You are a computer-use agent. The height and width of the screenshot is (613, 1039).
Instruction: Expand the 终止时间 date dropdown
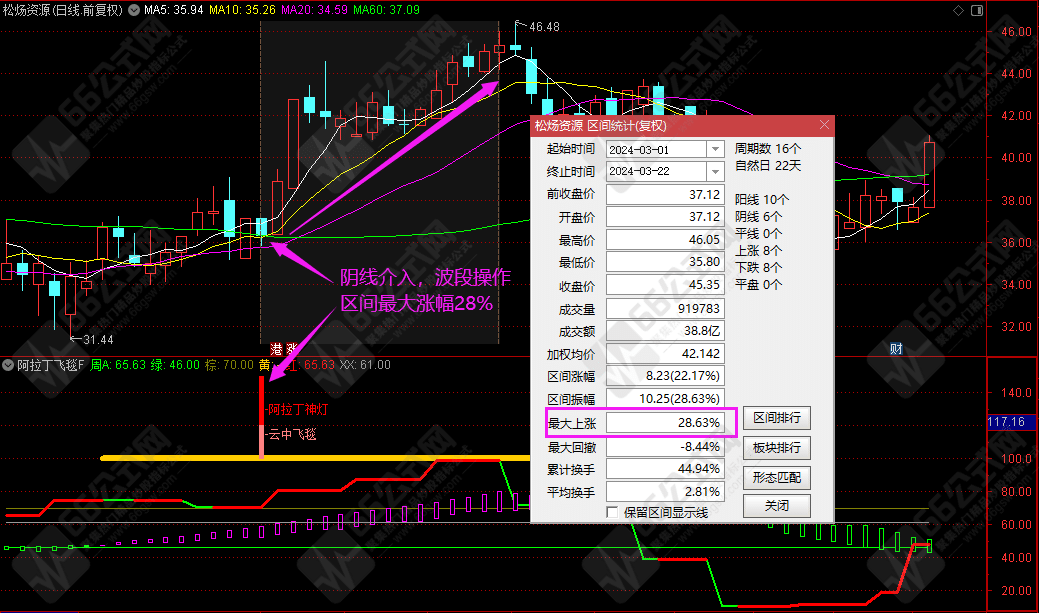coord(714,171)
